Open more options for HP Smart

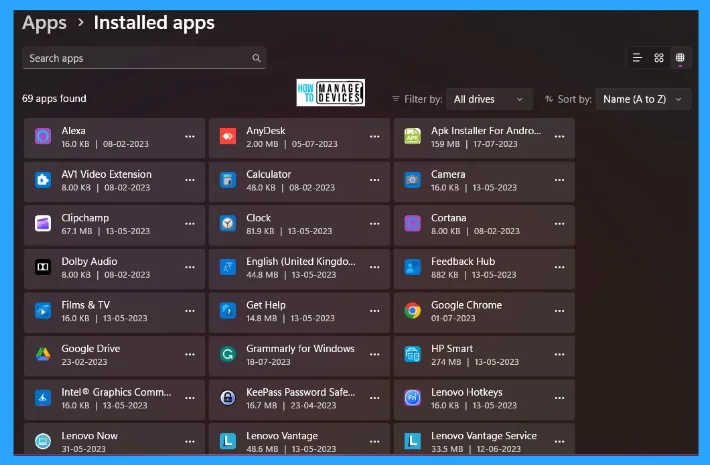(x=559, y=354)
